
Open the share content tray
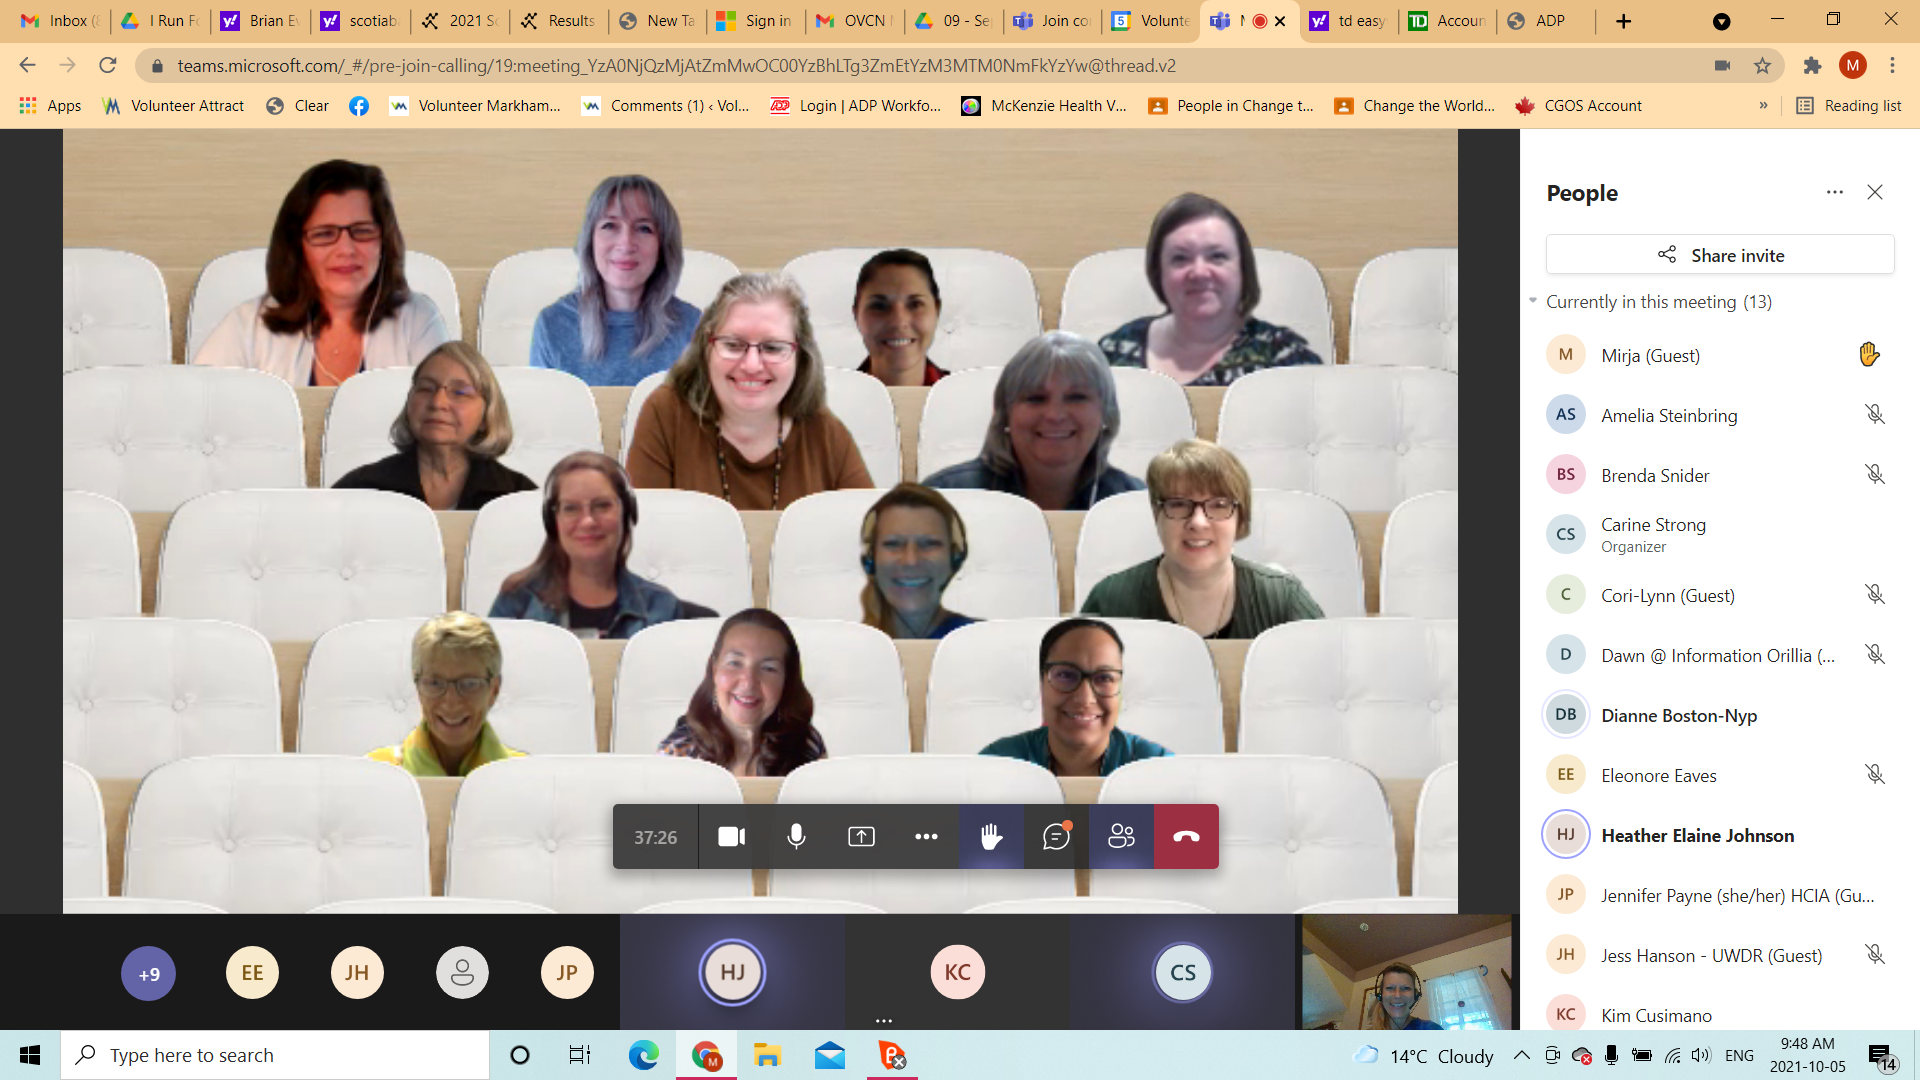861,837
